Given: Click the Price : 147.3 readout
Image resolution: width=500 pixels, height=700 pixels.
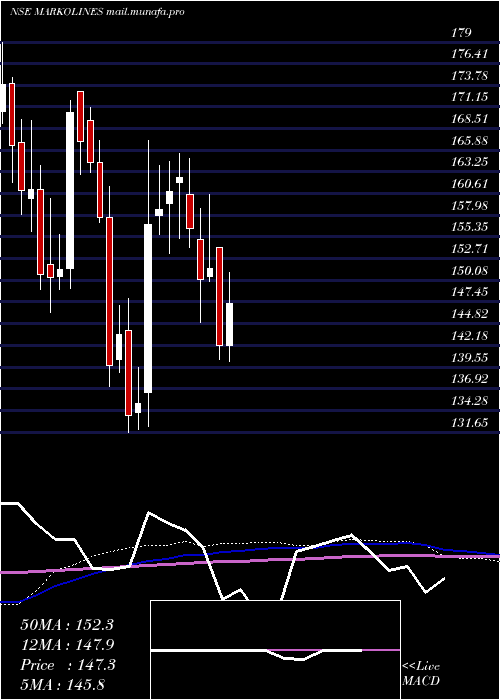Looking at the screenshot, I should 68,665.
